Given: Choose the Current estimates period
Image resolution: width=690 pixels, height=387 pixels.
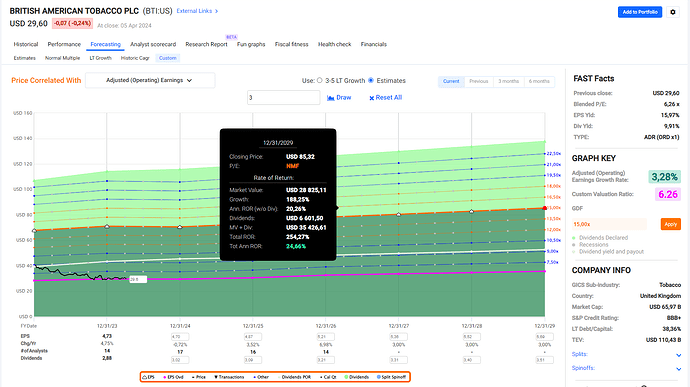Looking at the screenshot, I should (451, 81).
